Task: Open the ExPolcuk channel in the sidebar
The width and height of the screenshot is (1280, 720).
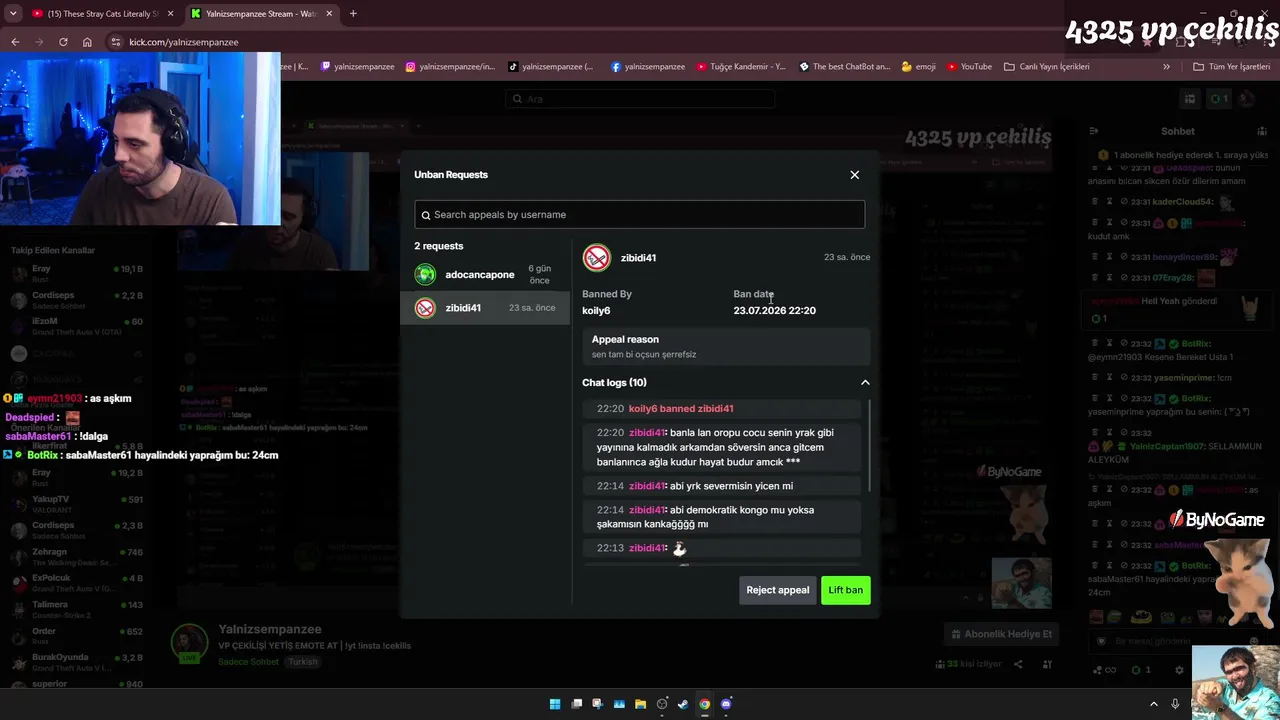Action: click(x=78, y=582)
